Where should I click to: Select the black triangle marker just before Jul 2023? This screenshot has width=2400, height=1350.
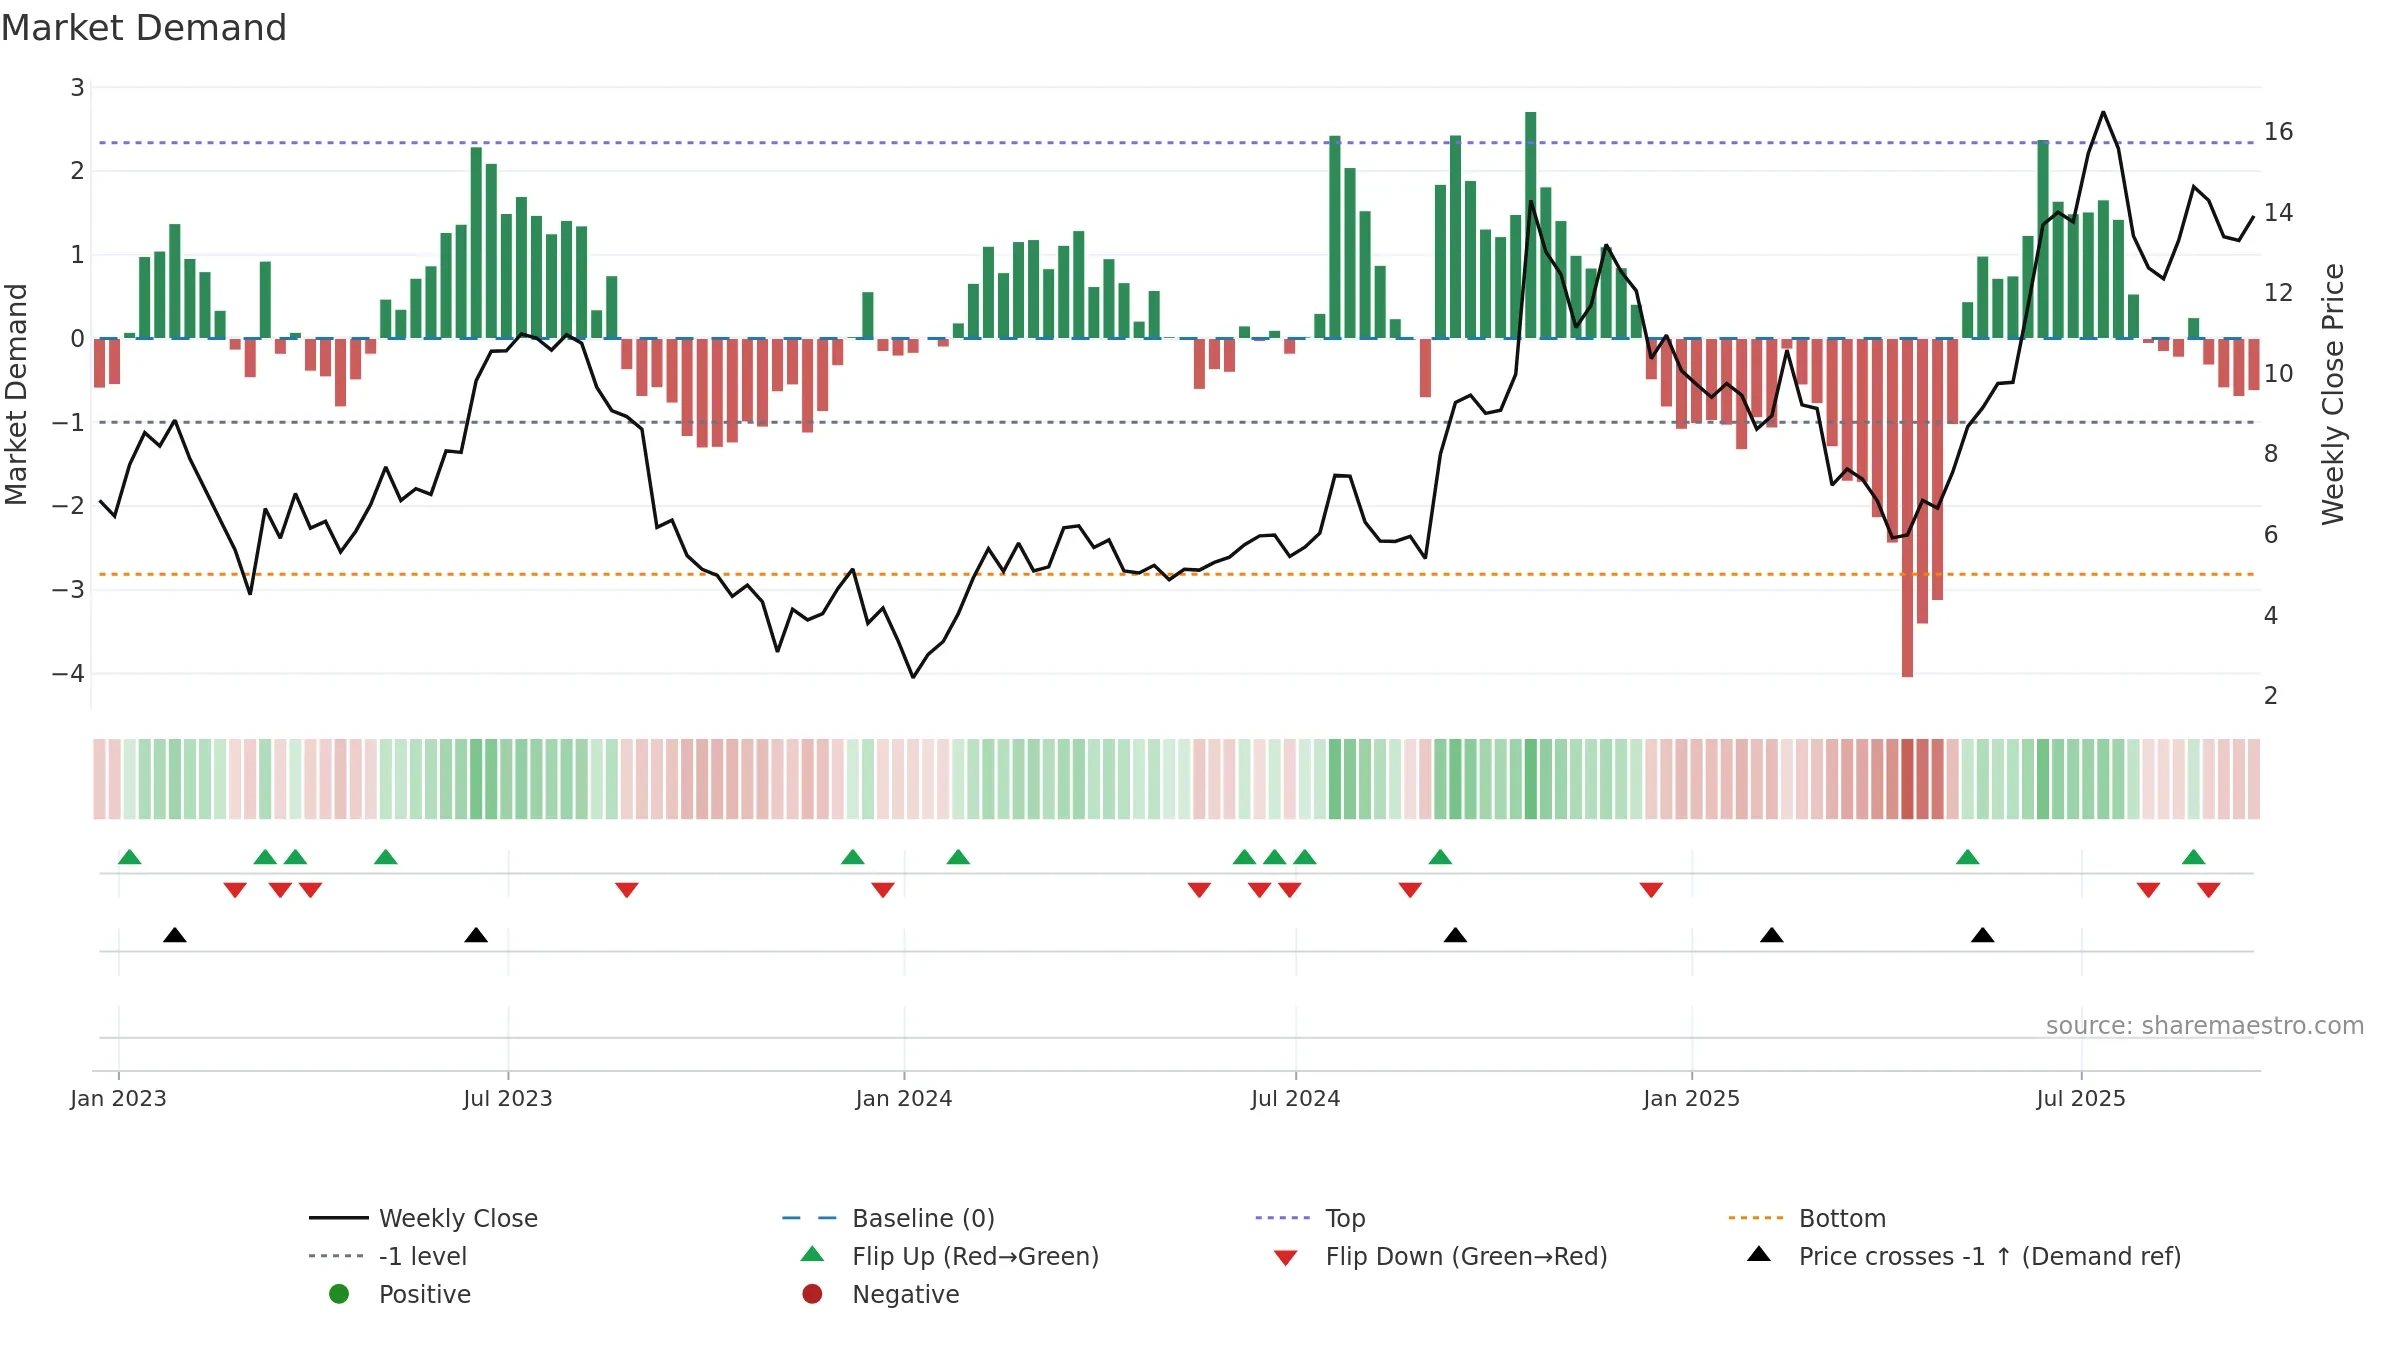pyautogui.click(x=476, y=935)
